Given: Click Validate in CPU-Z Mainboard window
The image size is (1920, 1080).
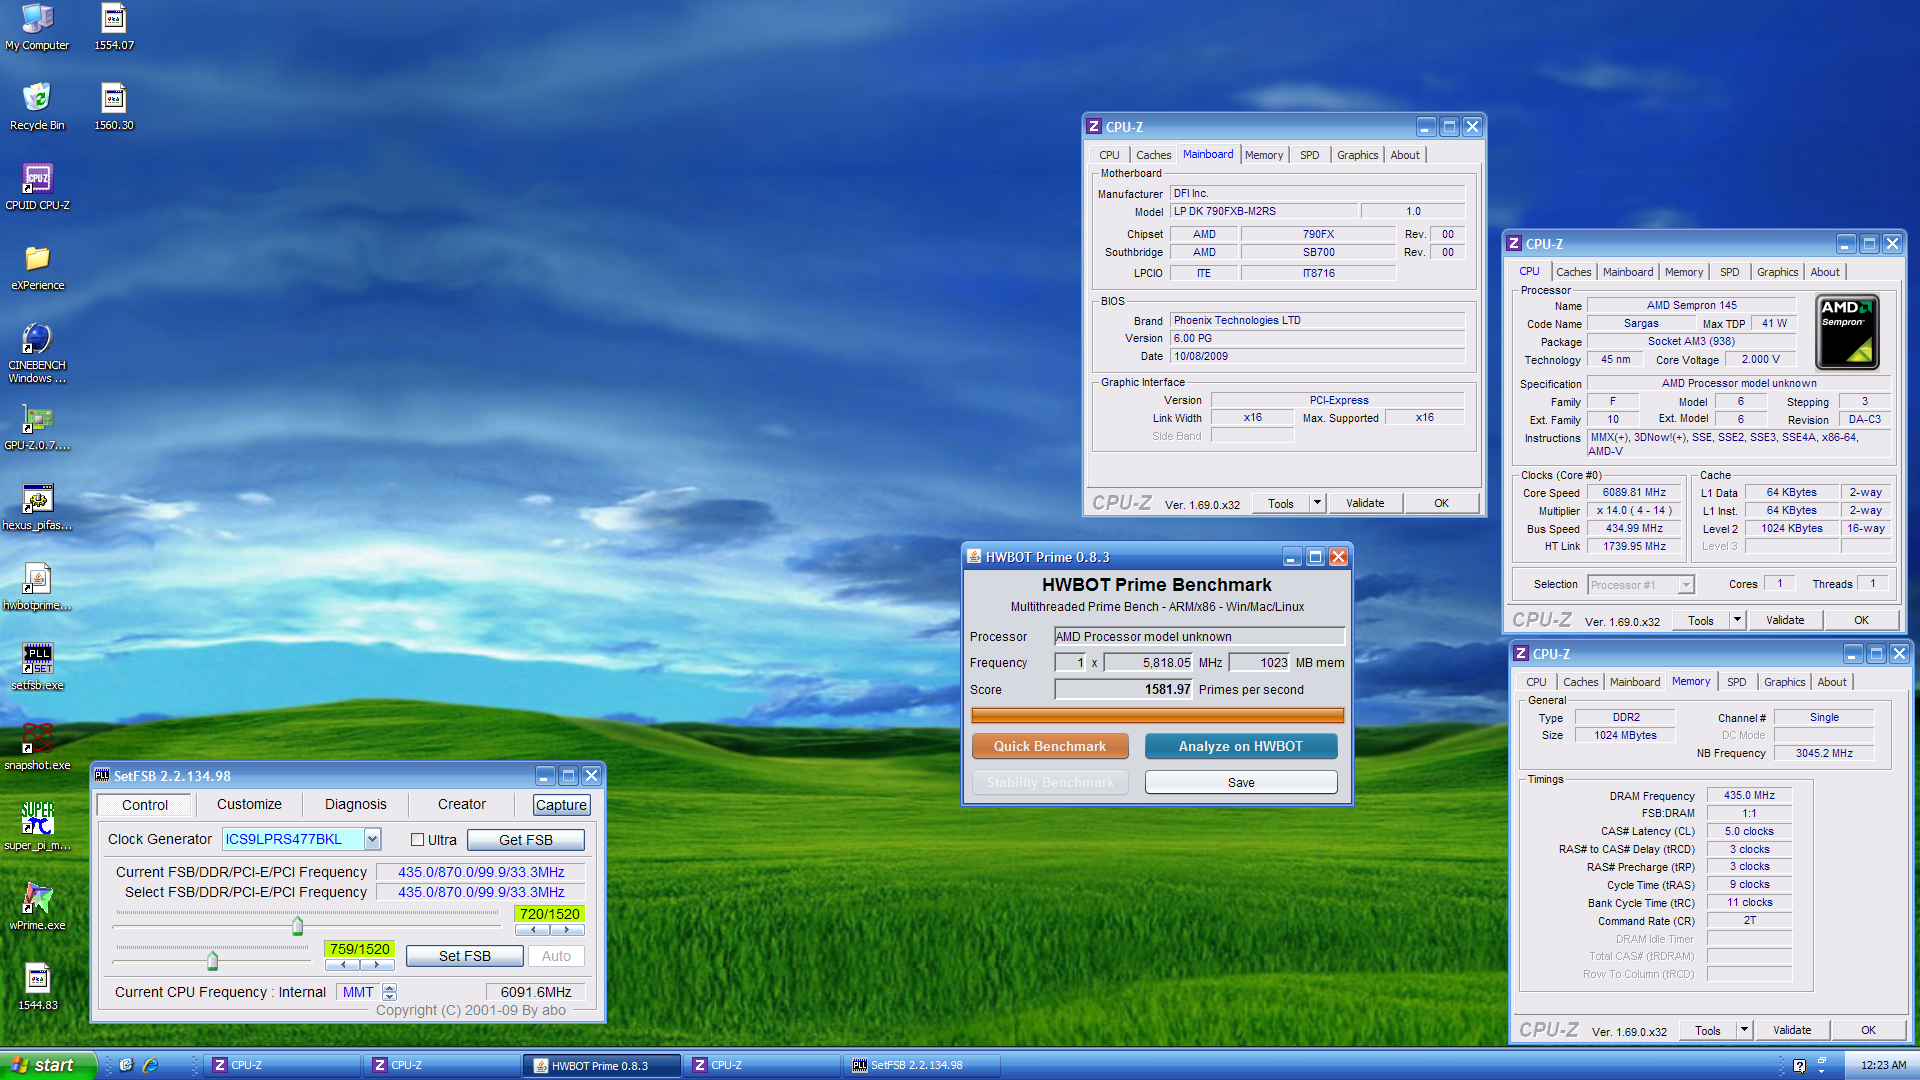Looking at the screenshot, I should (x=1365, y=503).
